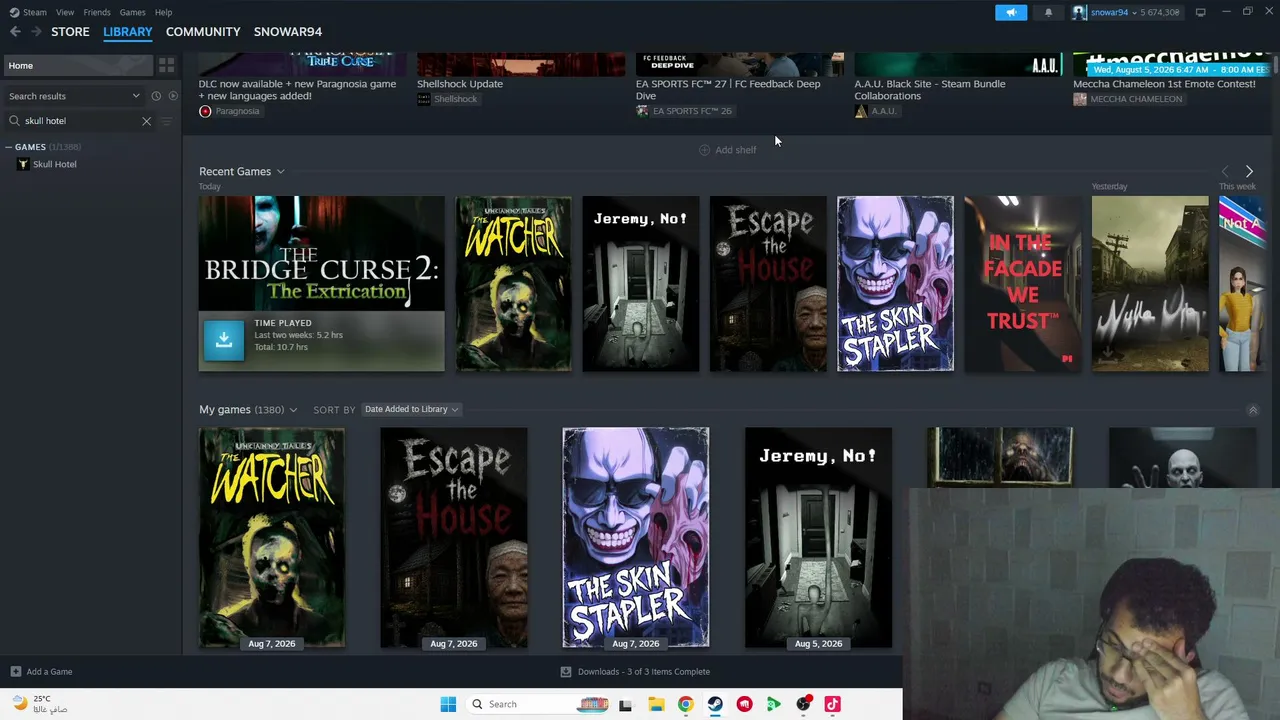Collapse the My games shelf arrows icon

point(1252,410)
